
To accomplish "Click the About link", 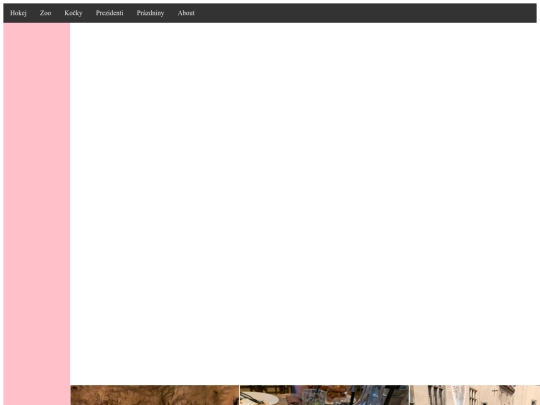I will click(x=186, y=13).
